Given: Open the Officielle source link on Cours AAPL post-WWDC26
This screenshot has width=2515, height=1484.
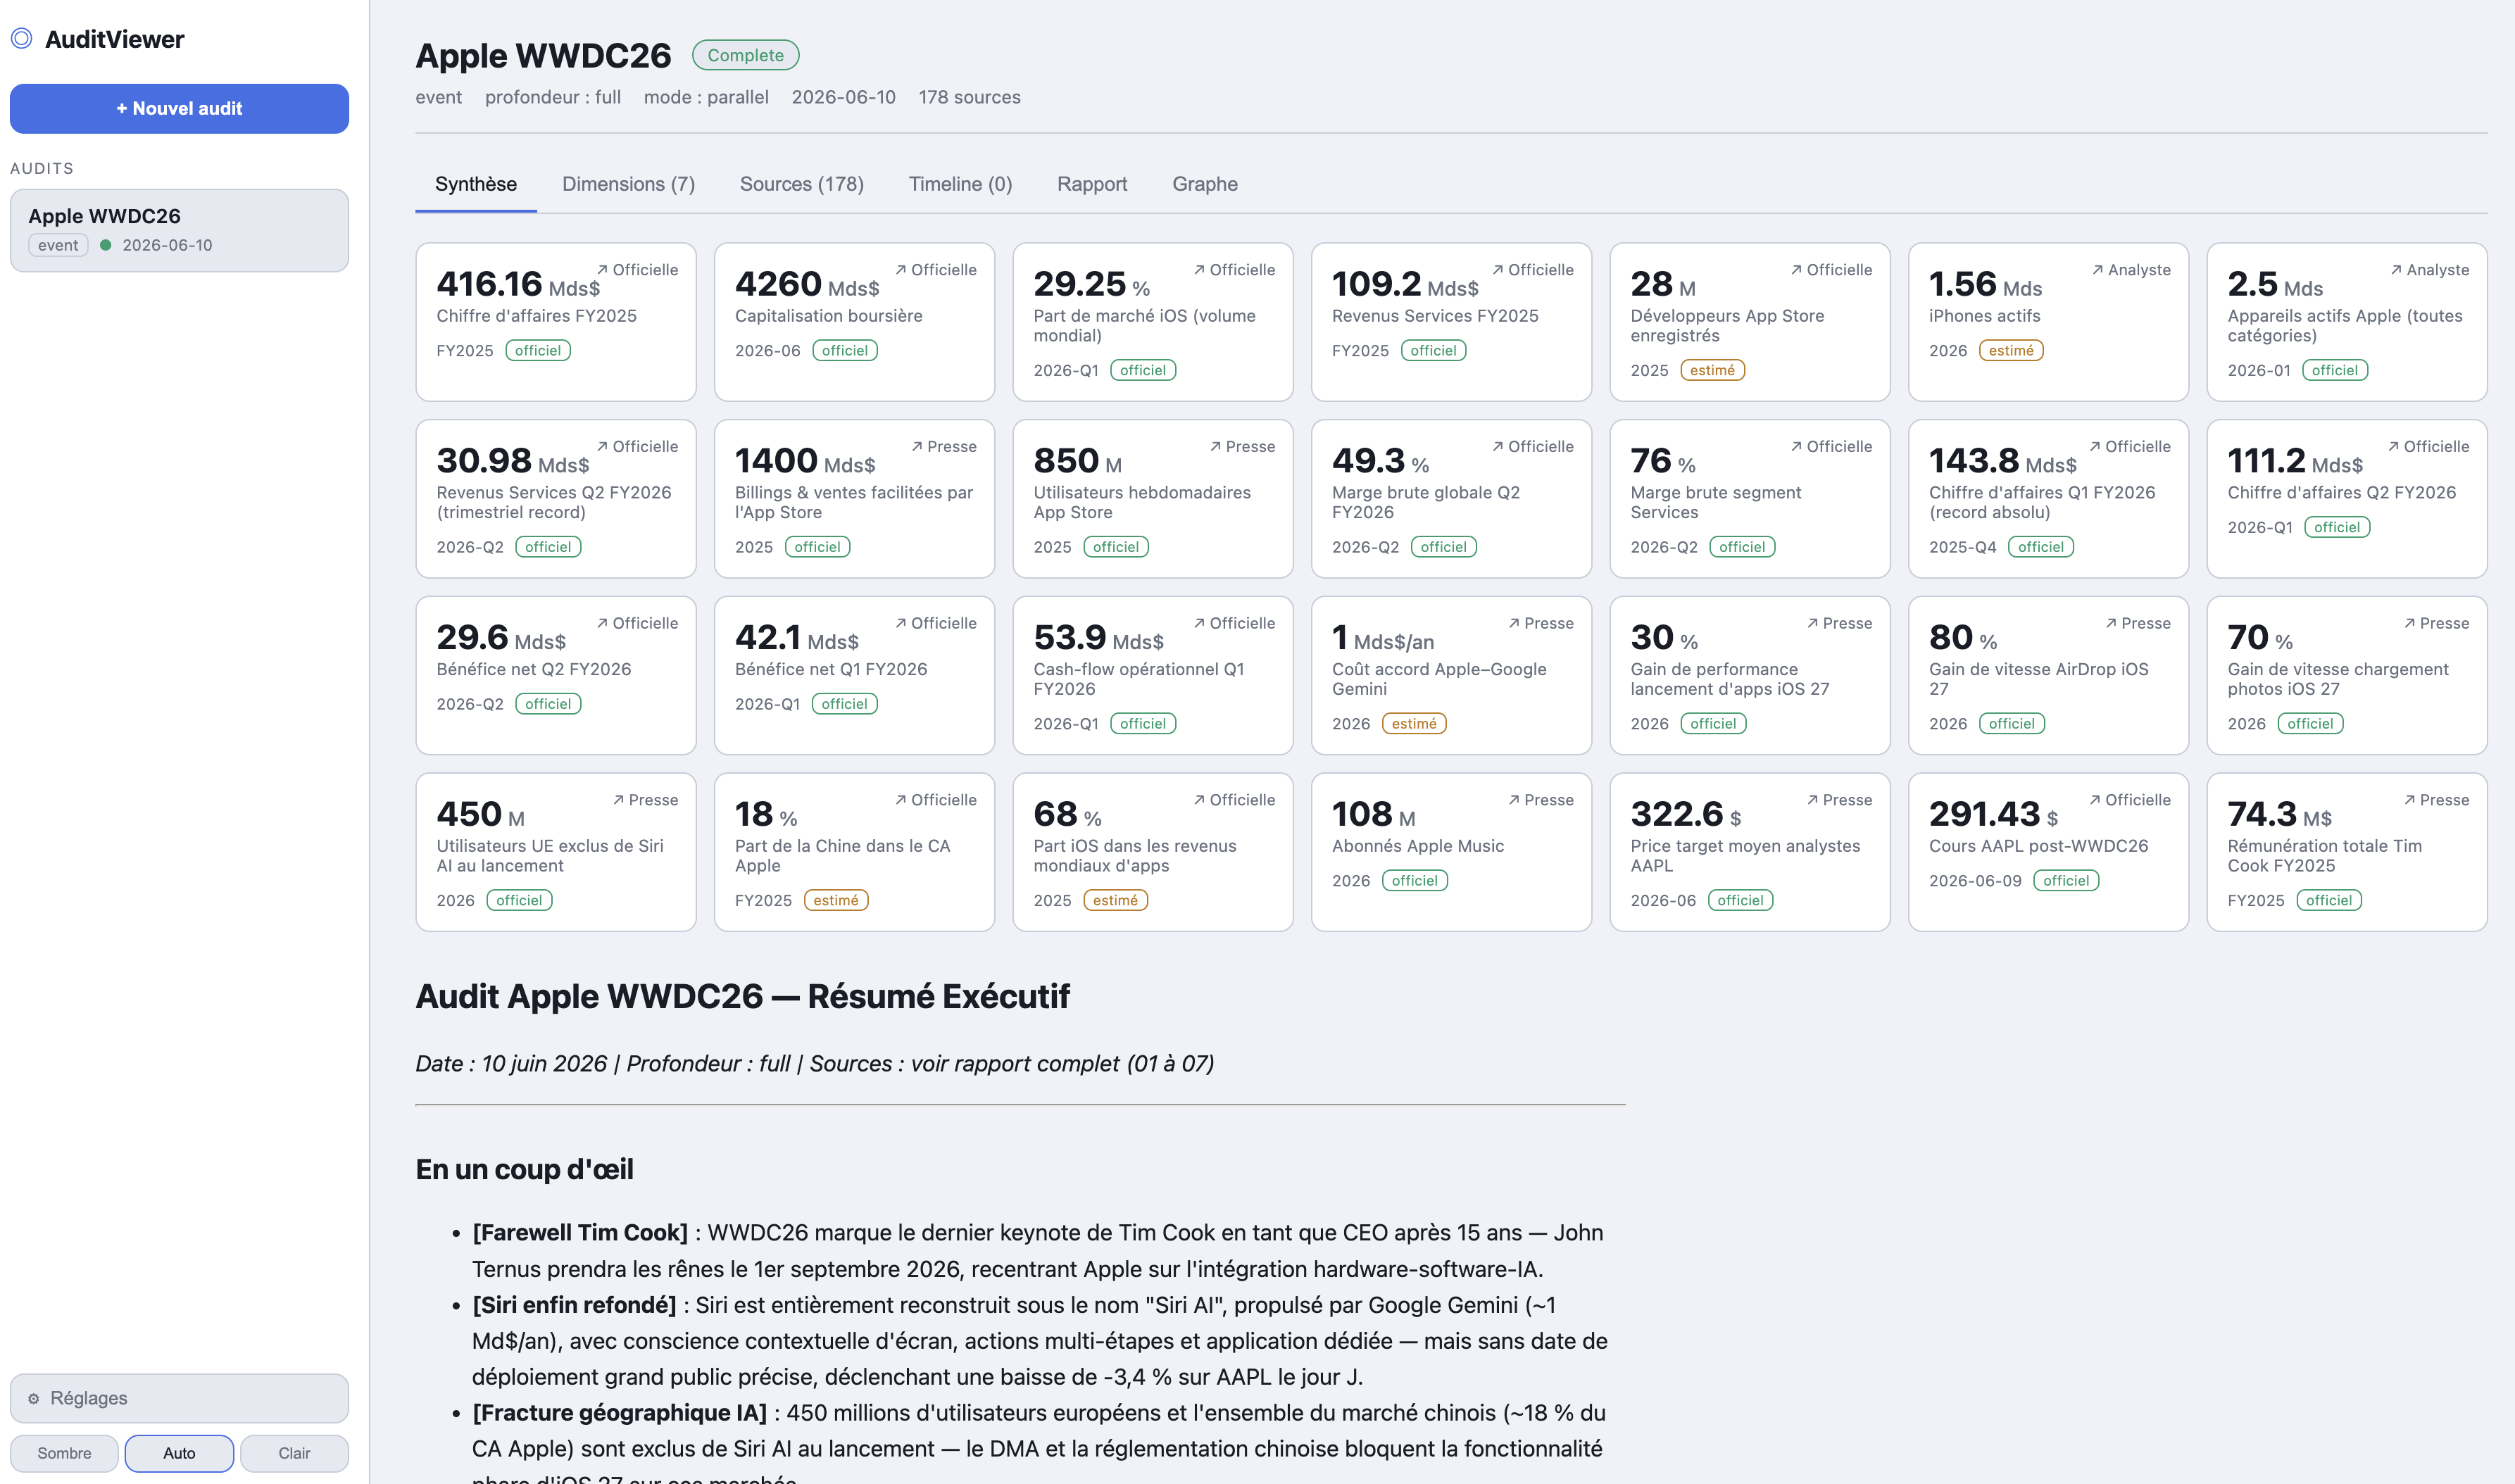Looking at the screenshot, I should pos(2130,800).
